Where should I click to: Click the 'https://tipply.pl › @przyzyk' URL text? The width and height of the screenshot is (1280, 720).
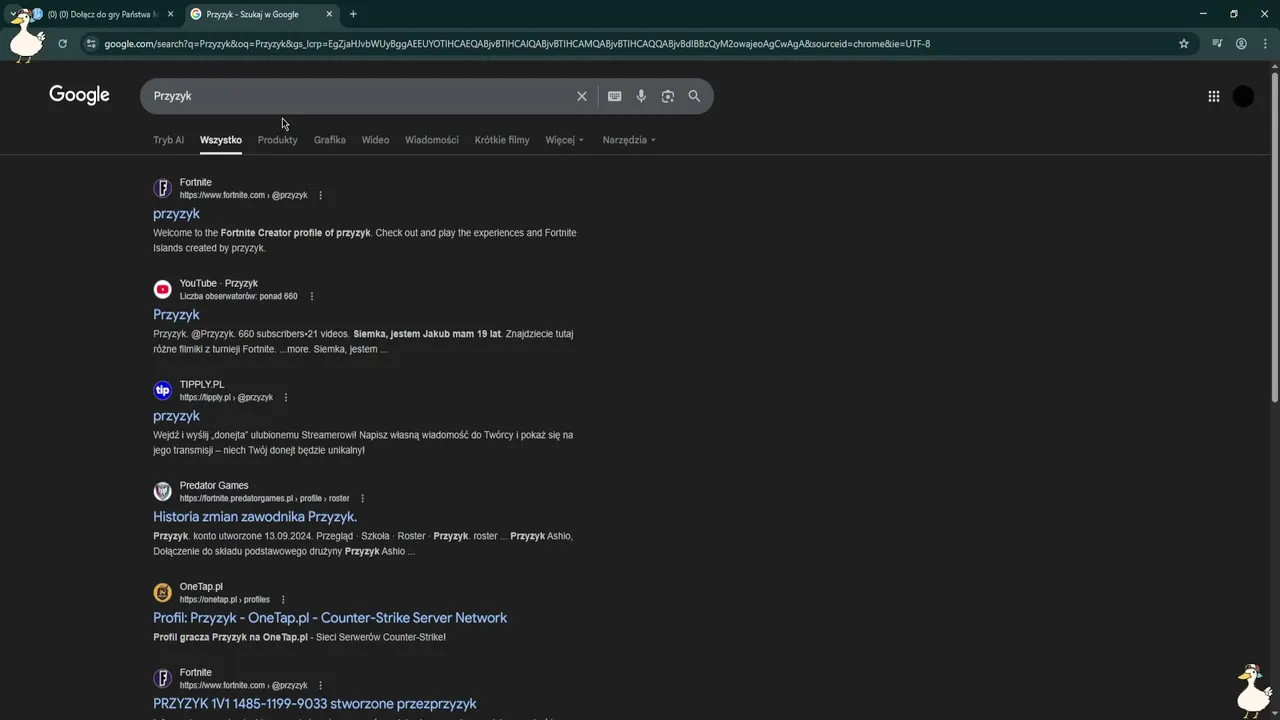[x=226, y=397]
